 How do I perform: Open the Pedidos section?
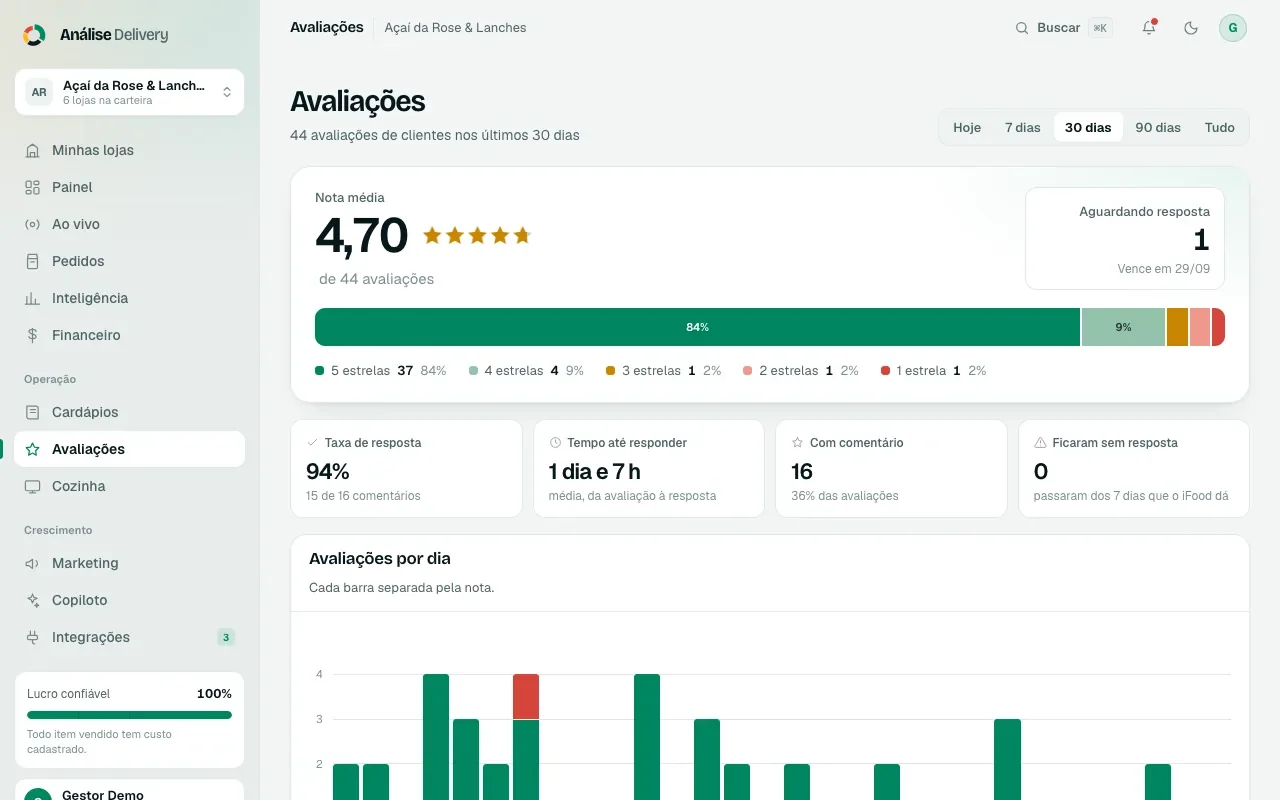pyautogui.click(x=129, y=261)
